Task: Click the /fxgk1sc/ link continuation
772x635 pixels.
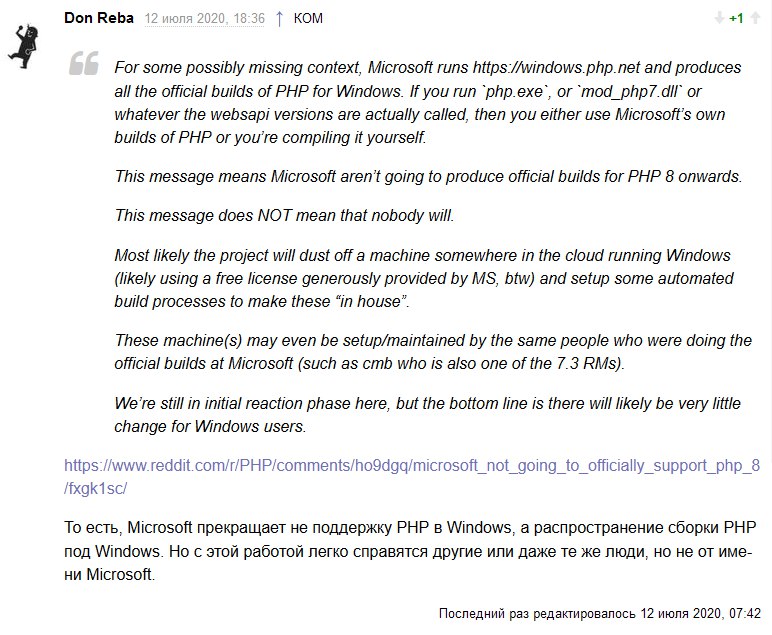Action: tap(96, 488)
